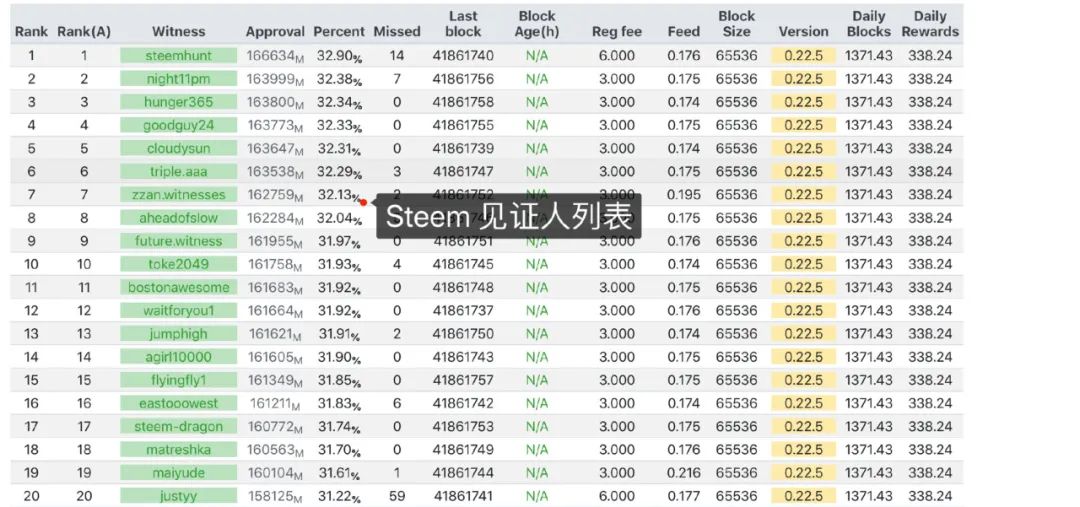Sort by the Approval column header
This screenshot has height=507, width=1080.
(x=275, y=32)
